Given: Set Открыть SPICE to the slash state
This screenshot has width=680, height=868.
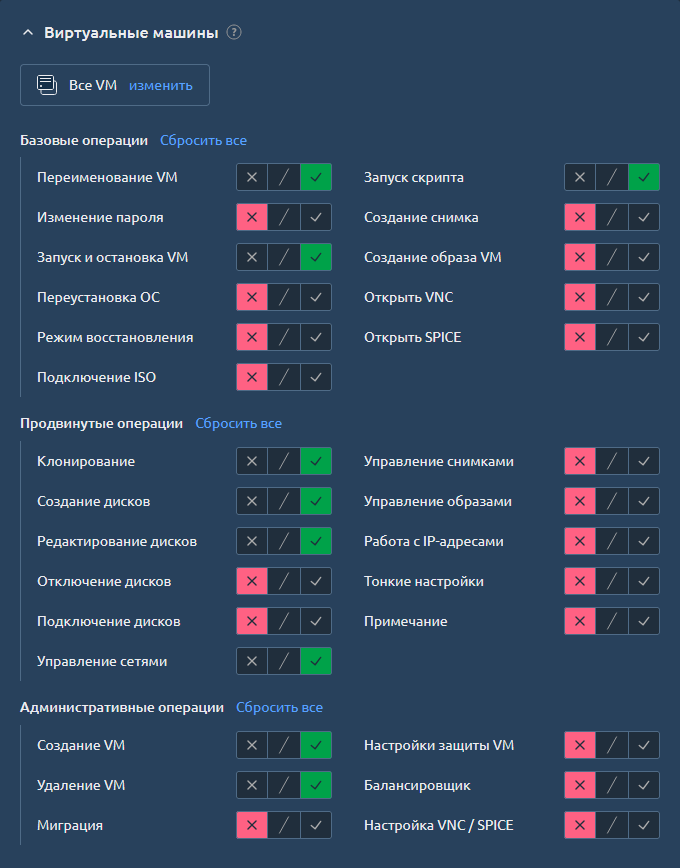Looking at the screenshot, I should coord(612,337).
